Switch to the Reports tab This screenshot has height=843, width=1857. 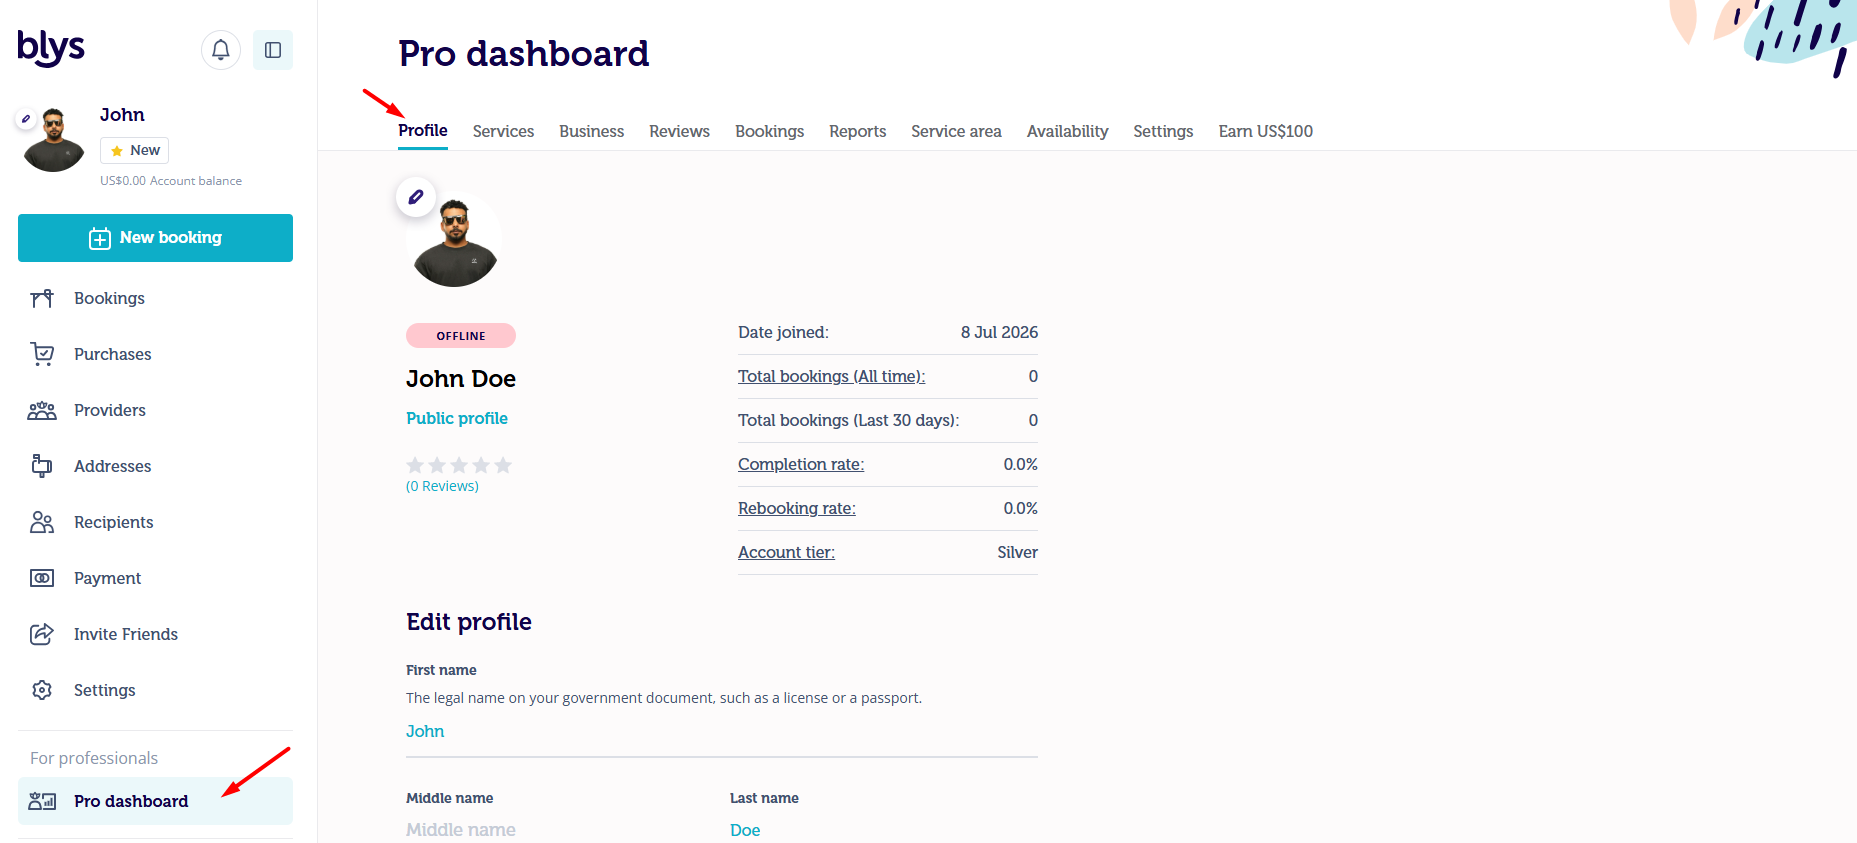(x=857, y=131)
